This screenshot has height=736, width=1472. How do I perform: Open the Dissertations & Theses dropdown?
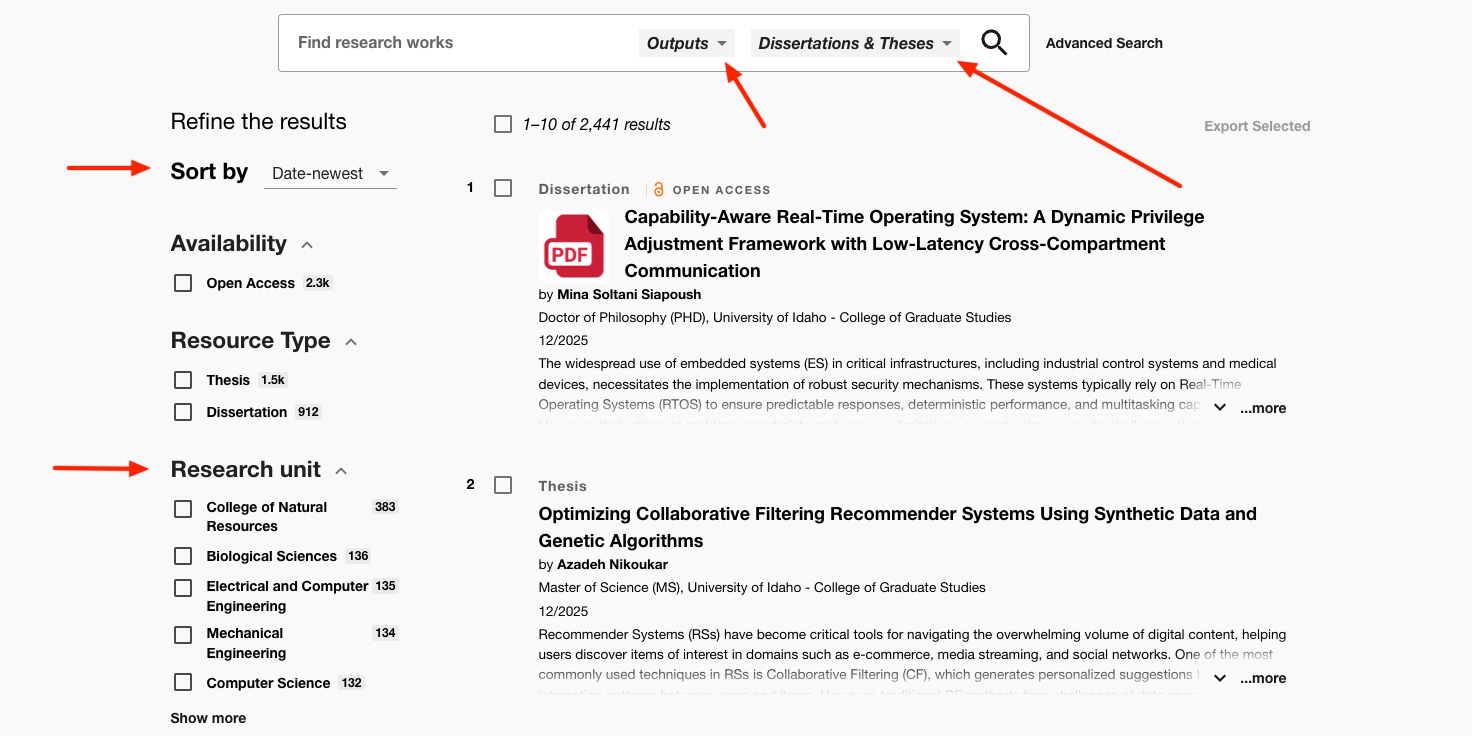point(854,43)
